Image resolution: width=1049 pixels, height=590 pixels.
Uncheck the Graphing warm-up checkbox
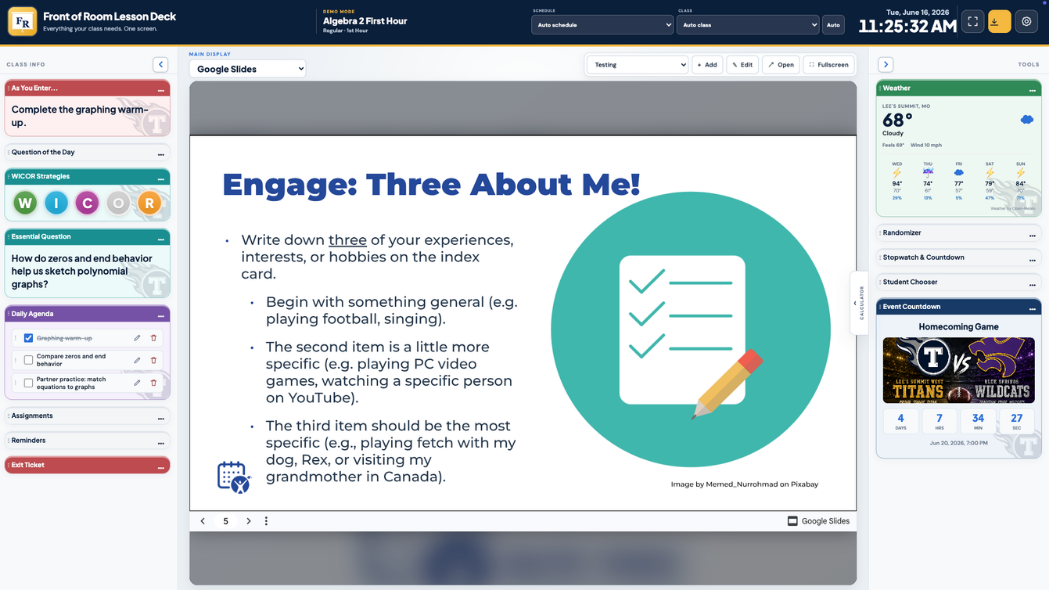click(28, 338)
